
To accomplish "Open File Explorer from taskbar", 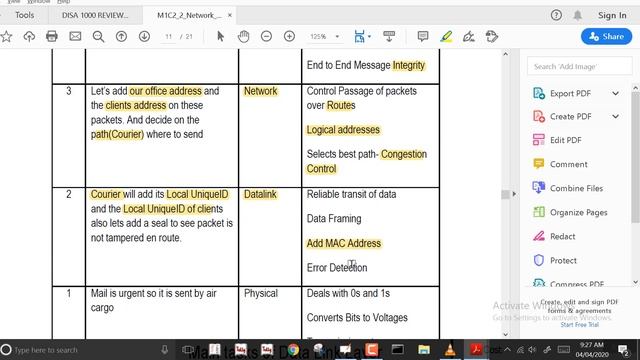I will click(423, 350).
